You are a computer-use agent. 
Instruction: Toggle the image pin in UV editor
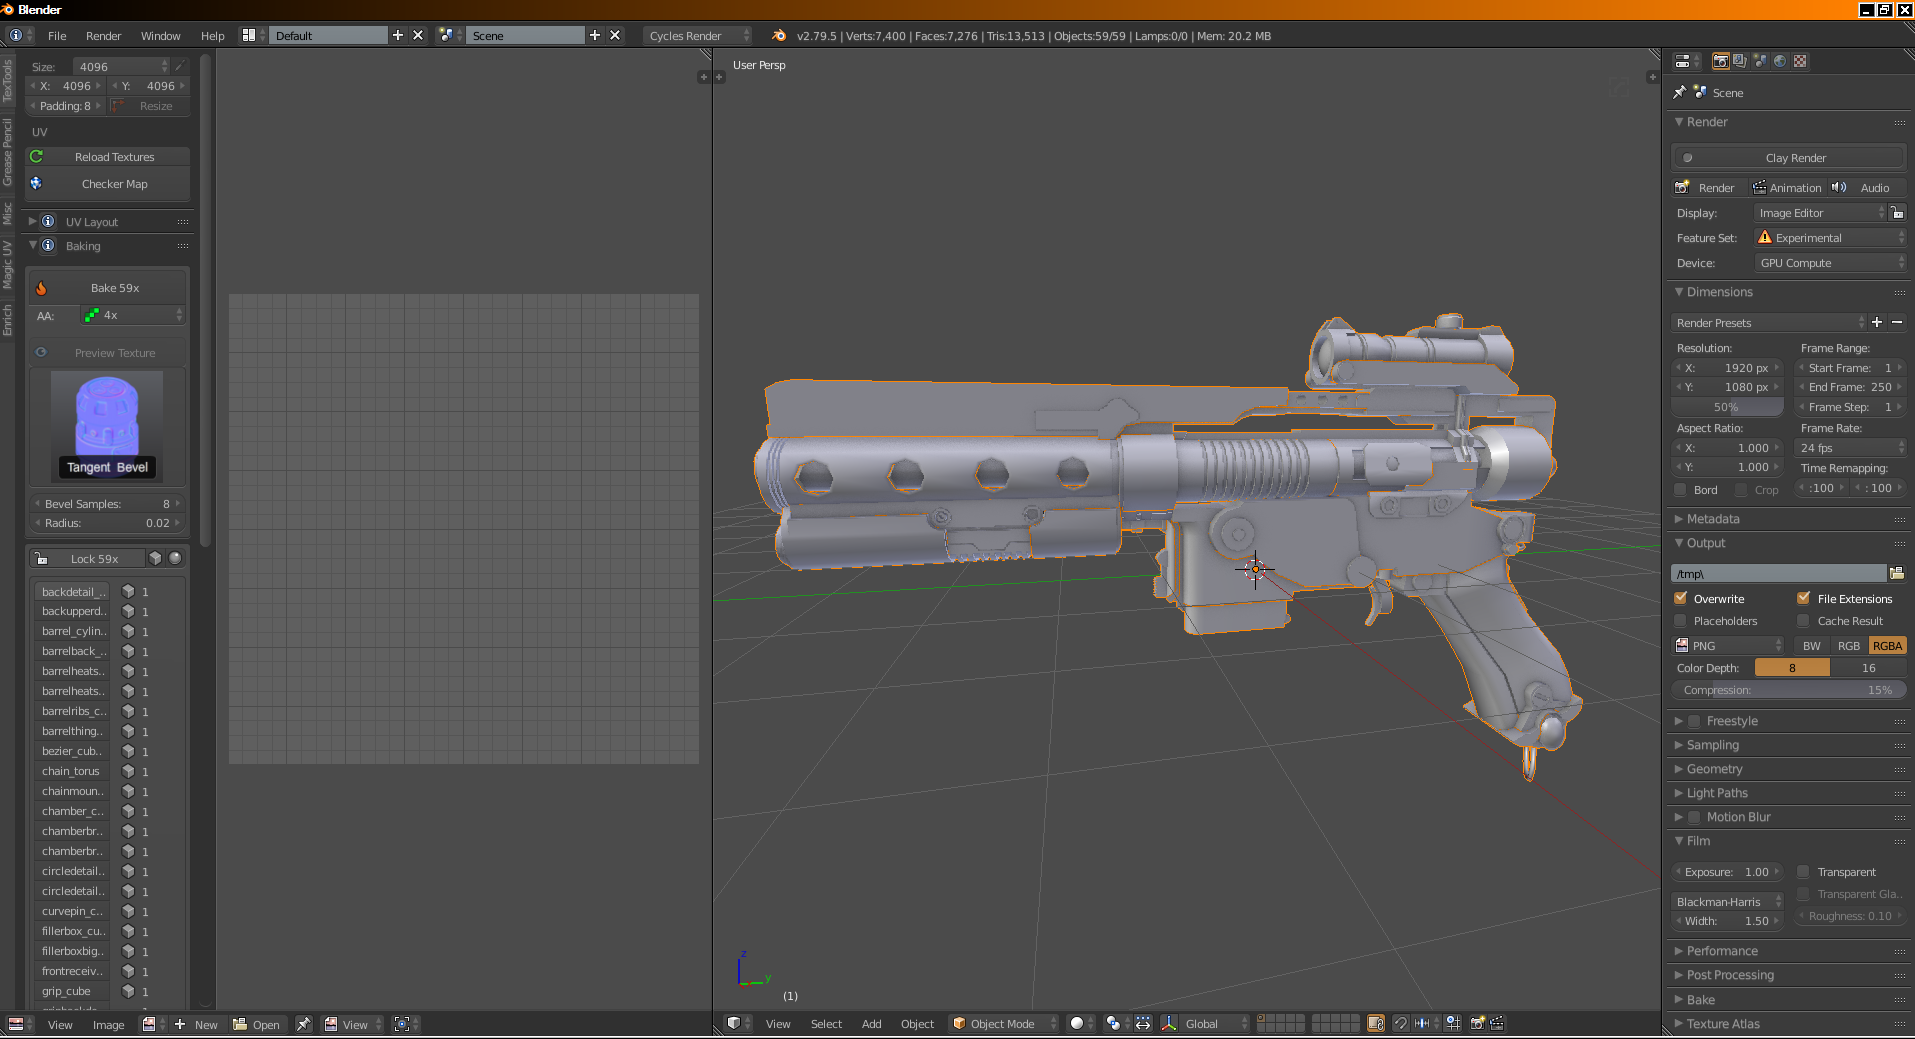coord(303,1024)
